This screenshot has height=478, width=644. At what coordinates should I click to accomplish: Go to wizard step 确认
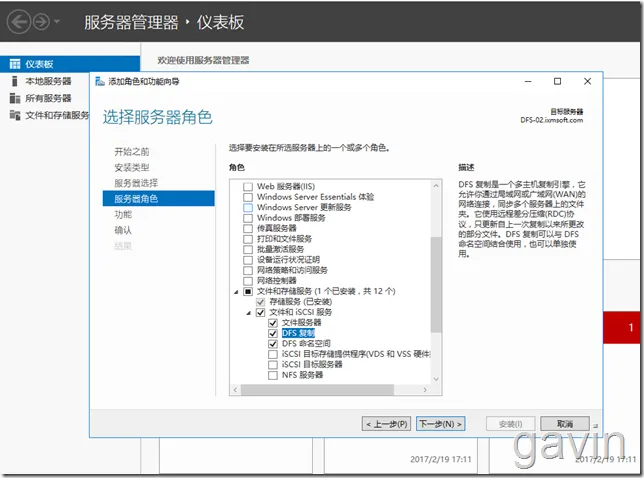tap(123, 230)
